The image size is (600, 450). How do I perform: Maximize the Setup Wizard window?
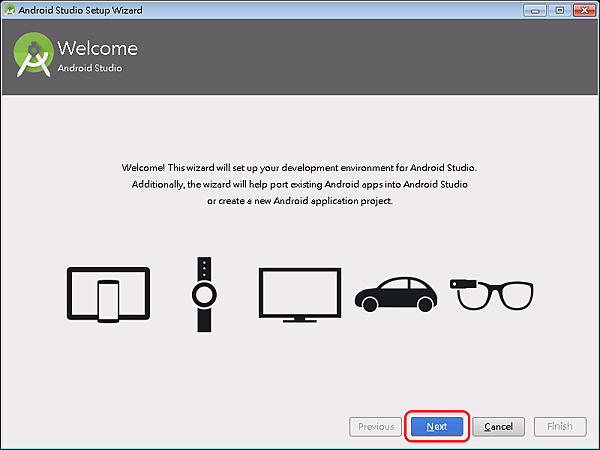[559, 10]
